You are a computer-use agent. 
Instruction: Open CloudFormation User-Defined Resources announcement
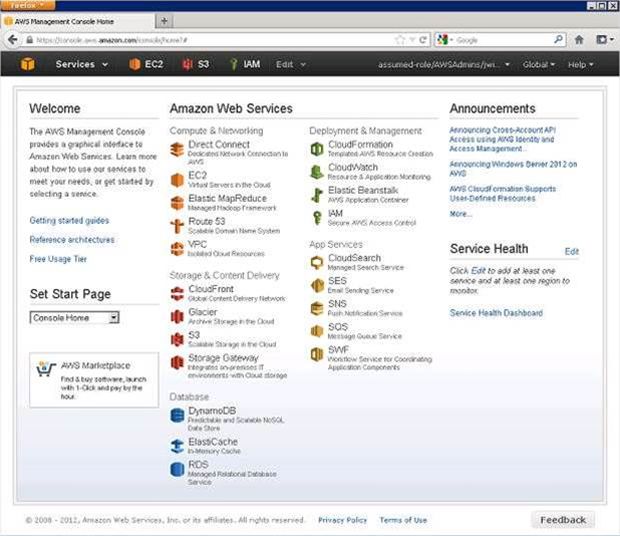point(503,194)
